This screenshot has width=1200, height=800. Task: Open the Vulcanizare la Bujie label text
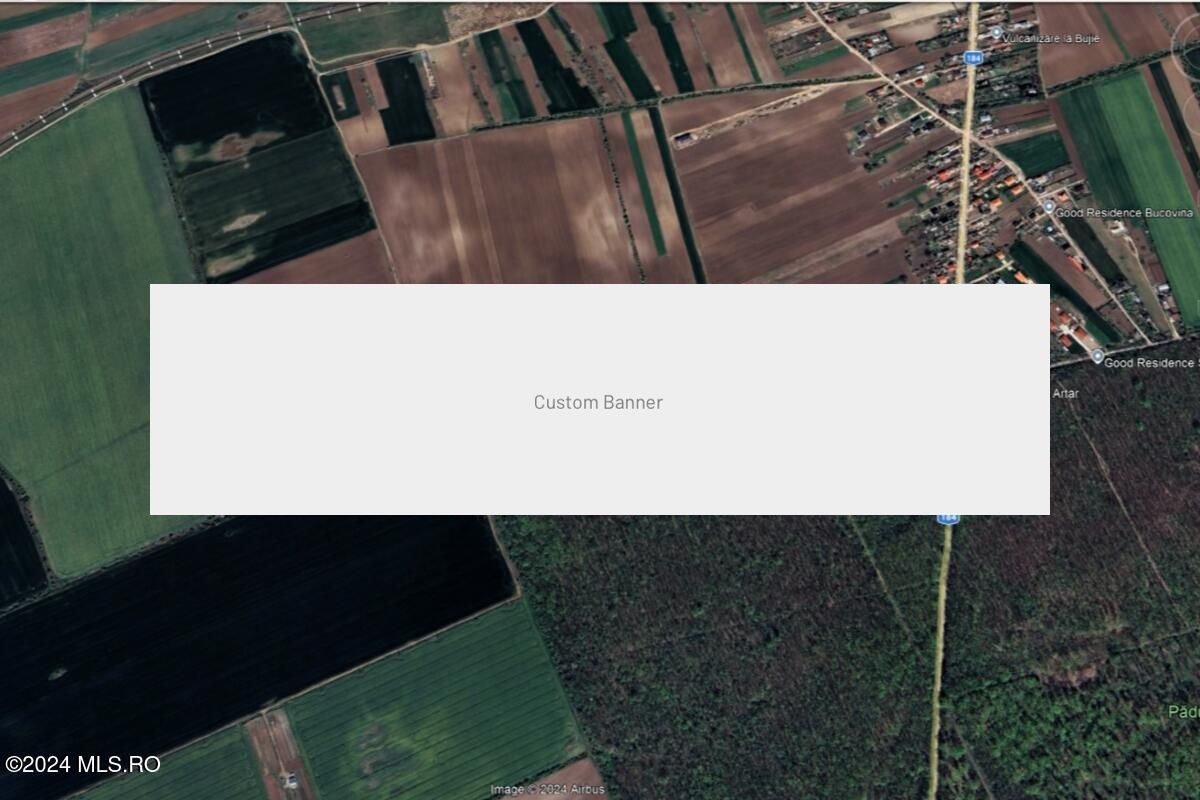pyautogui.click(x=1050, y=38)
